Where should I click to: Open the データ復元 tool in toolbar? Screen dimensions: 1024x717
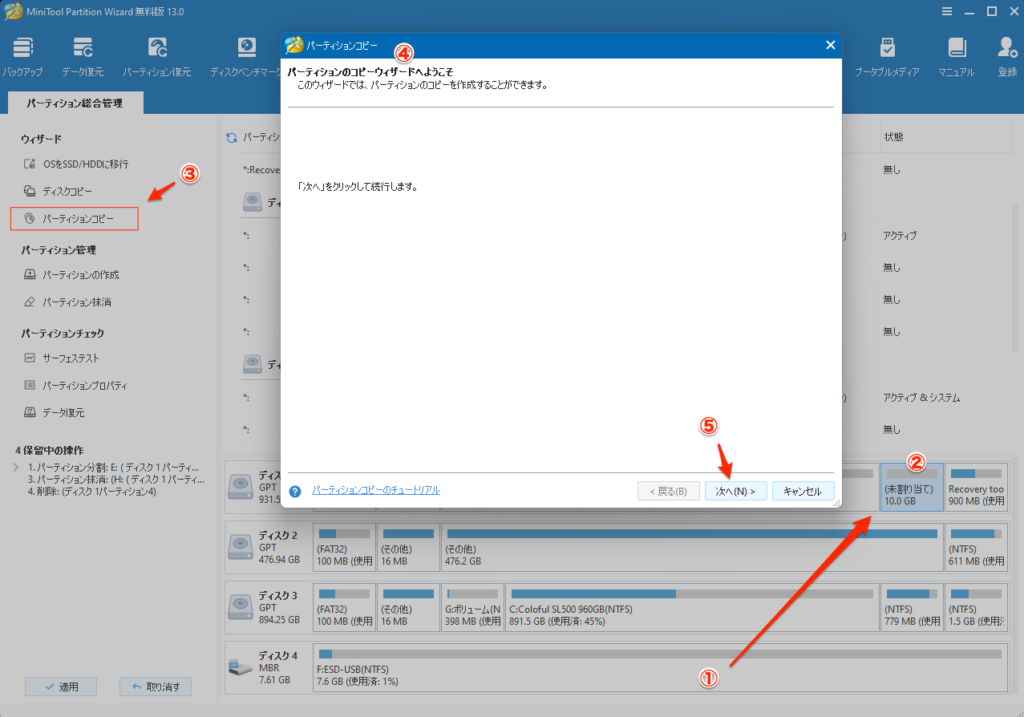pyautogui.click(x=83, y=56)
